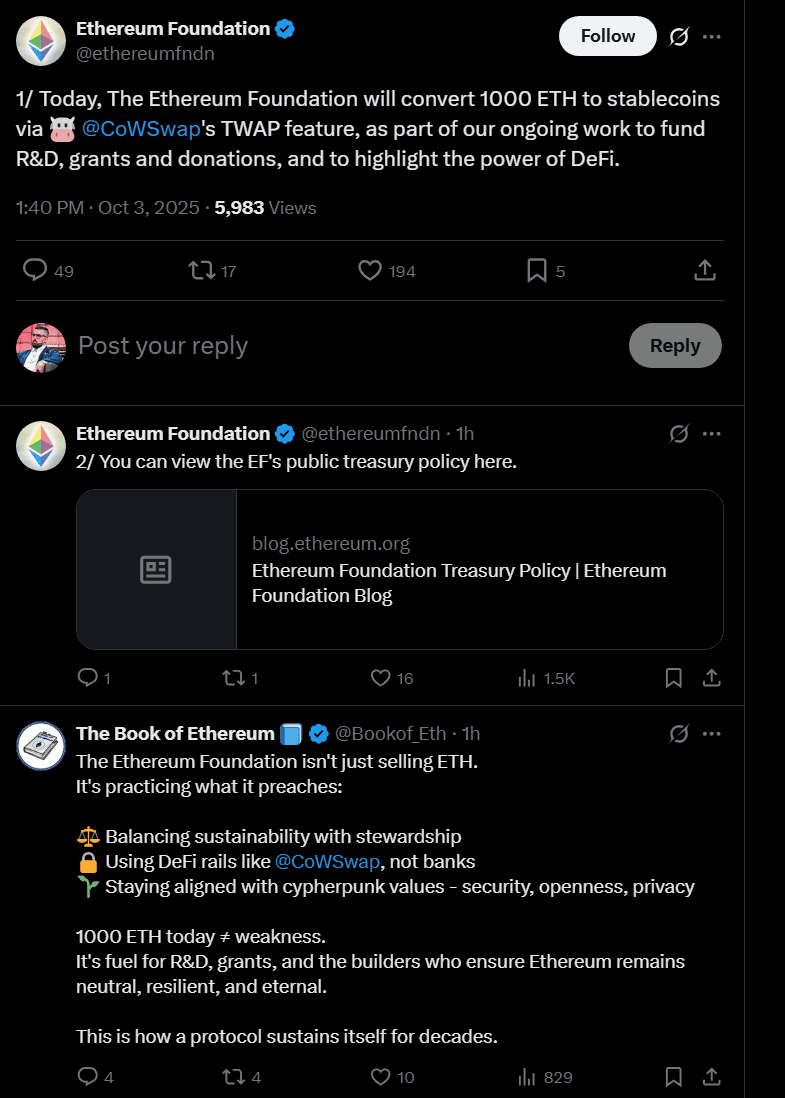Click the Follow button for Ethereum Foundation
Image resolution: width=785 pixels, height=1098 pixels.
607,35
